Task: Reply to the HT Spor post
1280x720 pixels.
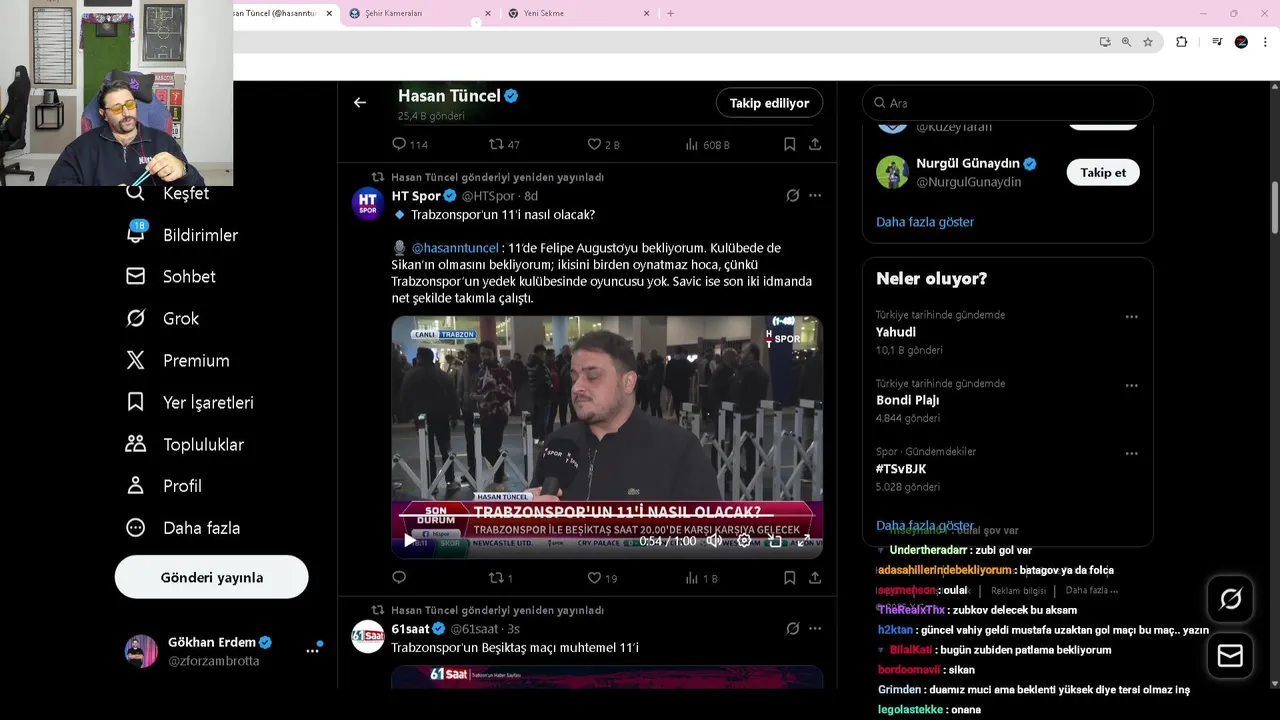Action: click(x=399, y=577)
